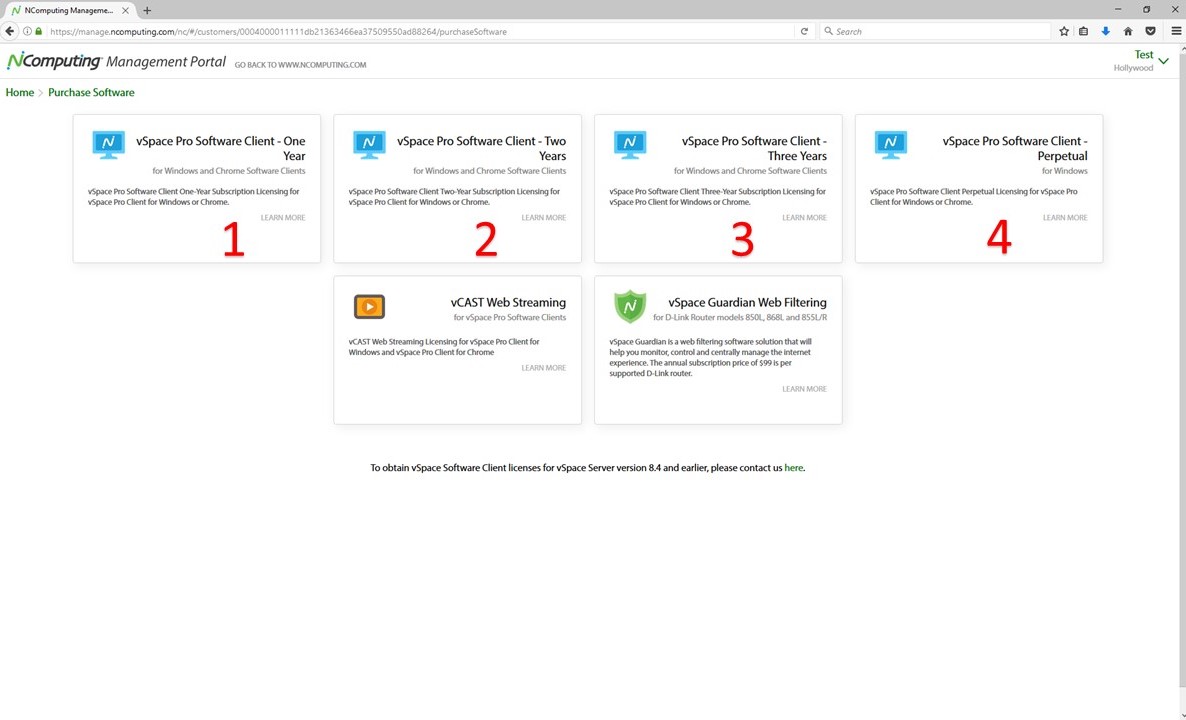The height and width of the screenshot is (720, 1186).
Task: Expand the Test user account dropdown
Action: point(1163,61)
